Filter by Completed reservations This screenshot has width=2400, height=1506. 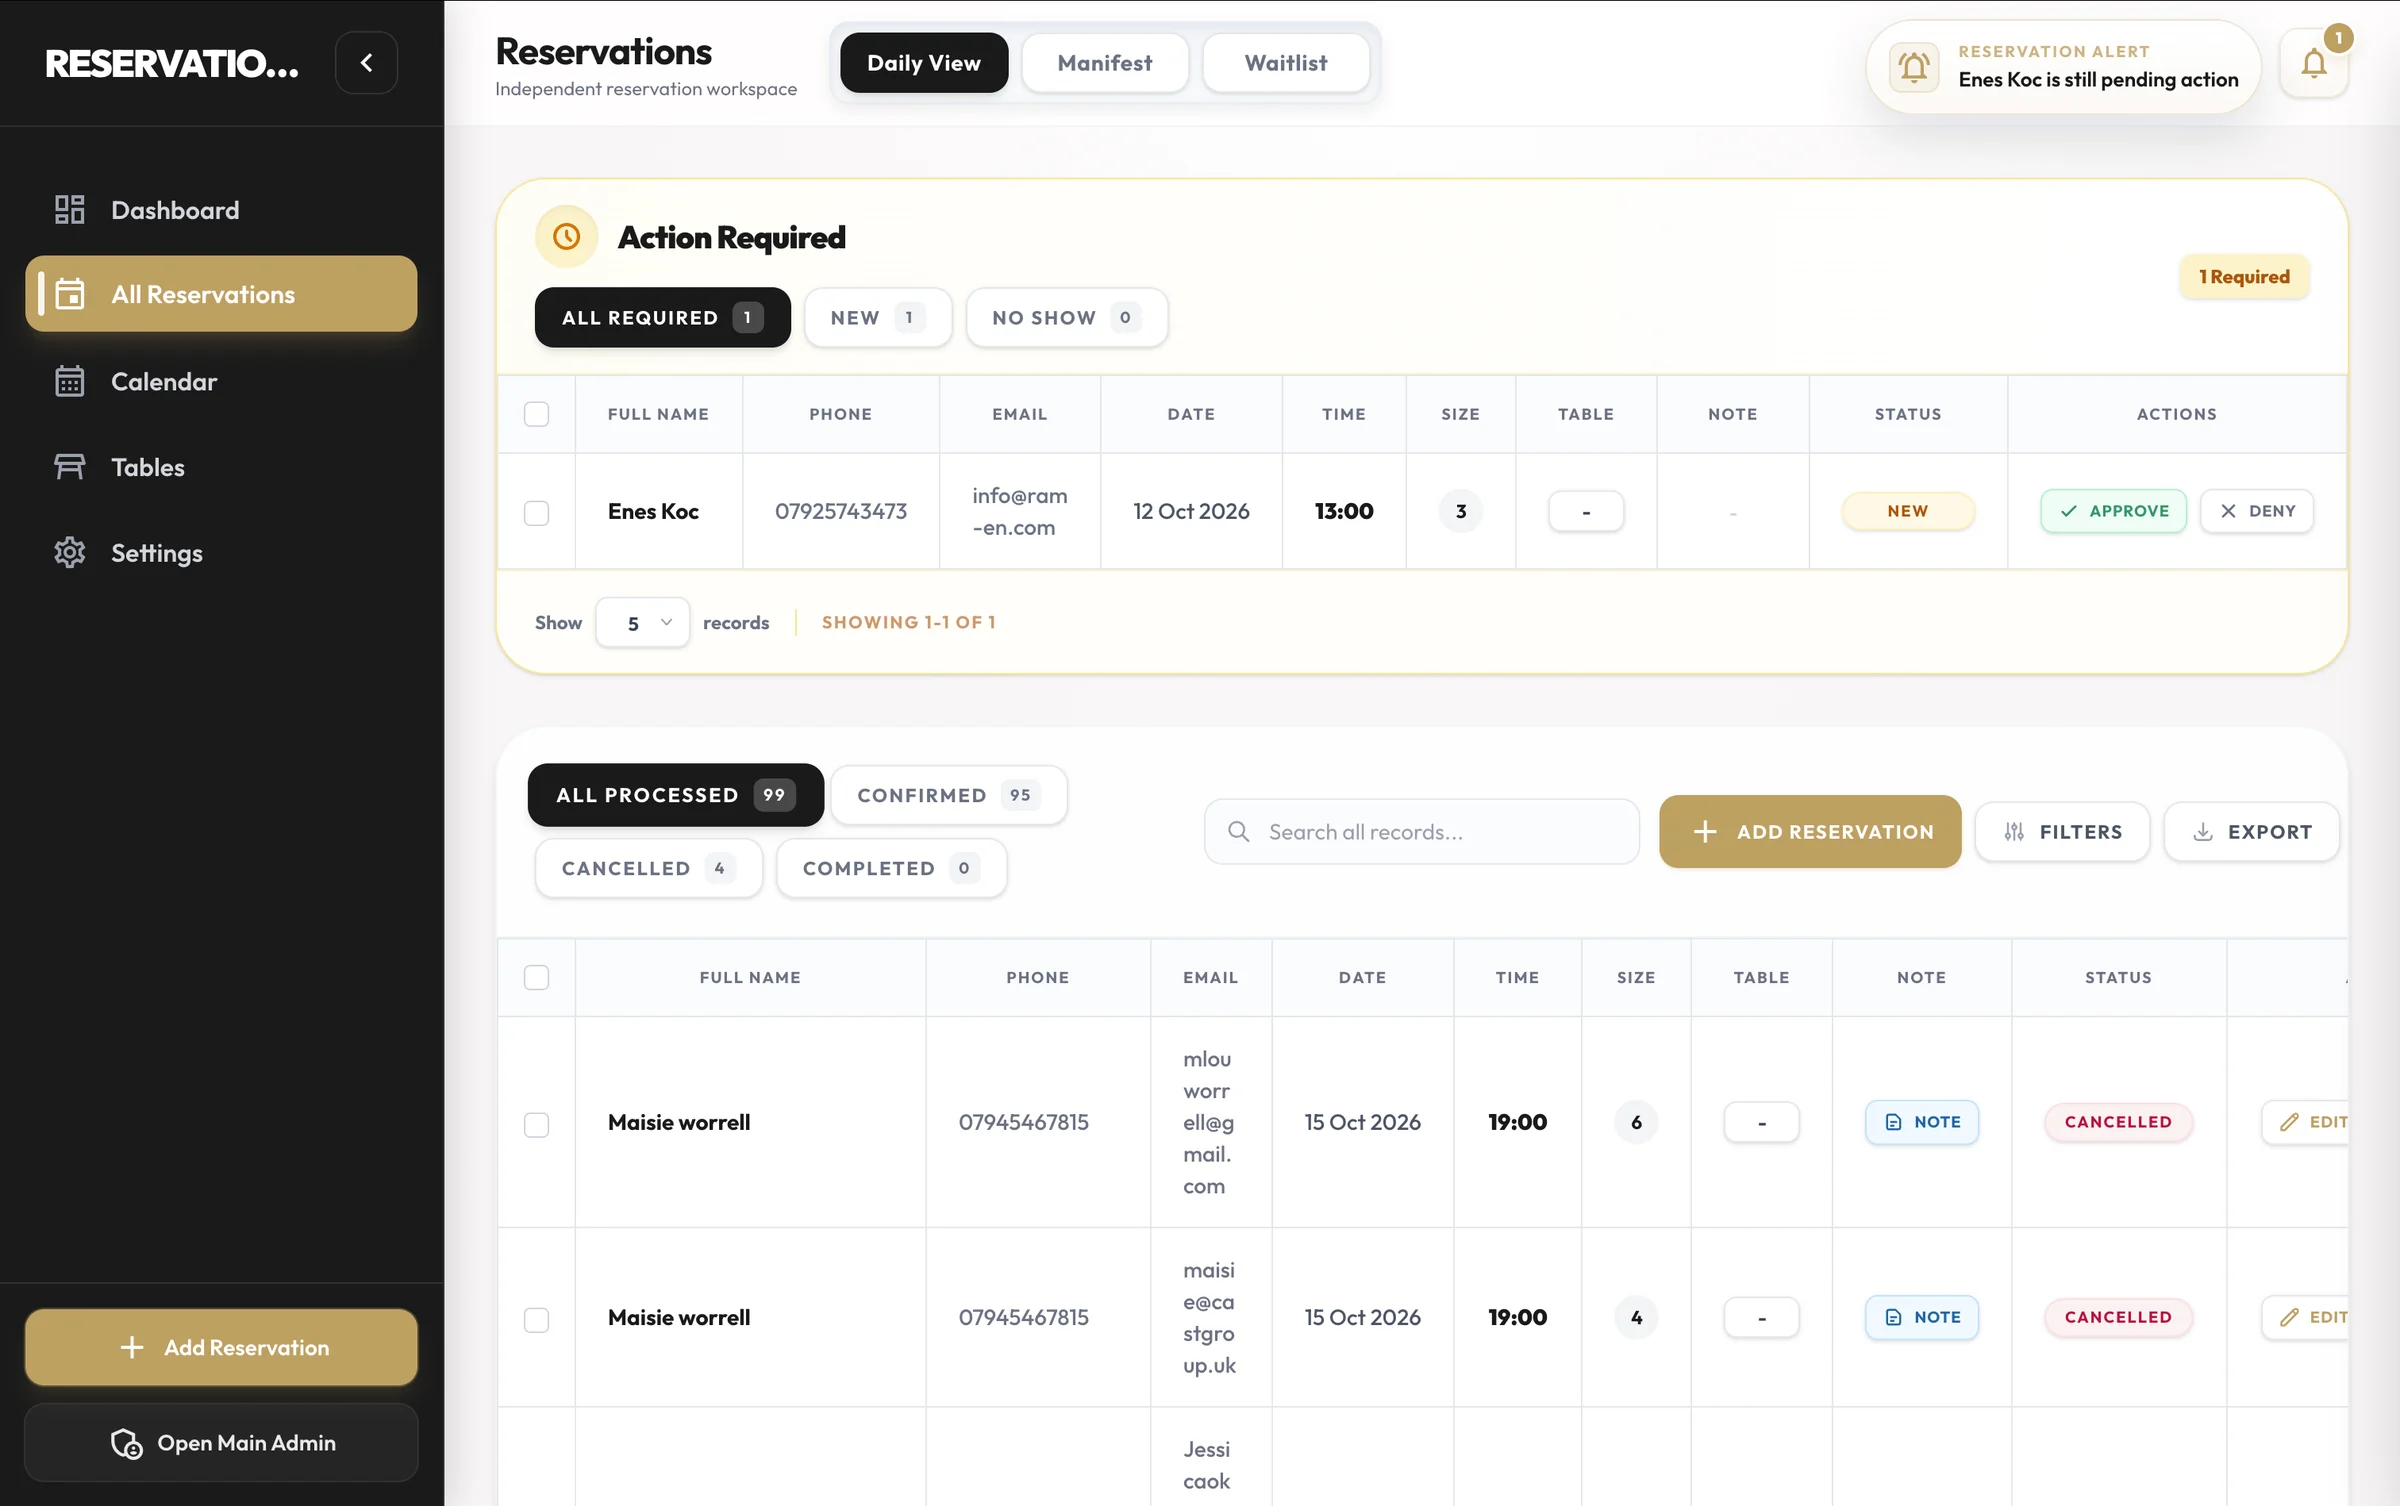coord(891,868)
